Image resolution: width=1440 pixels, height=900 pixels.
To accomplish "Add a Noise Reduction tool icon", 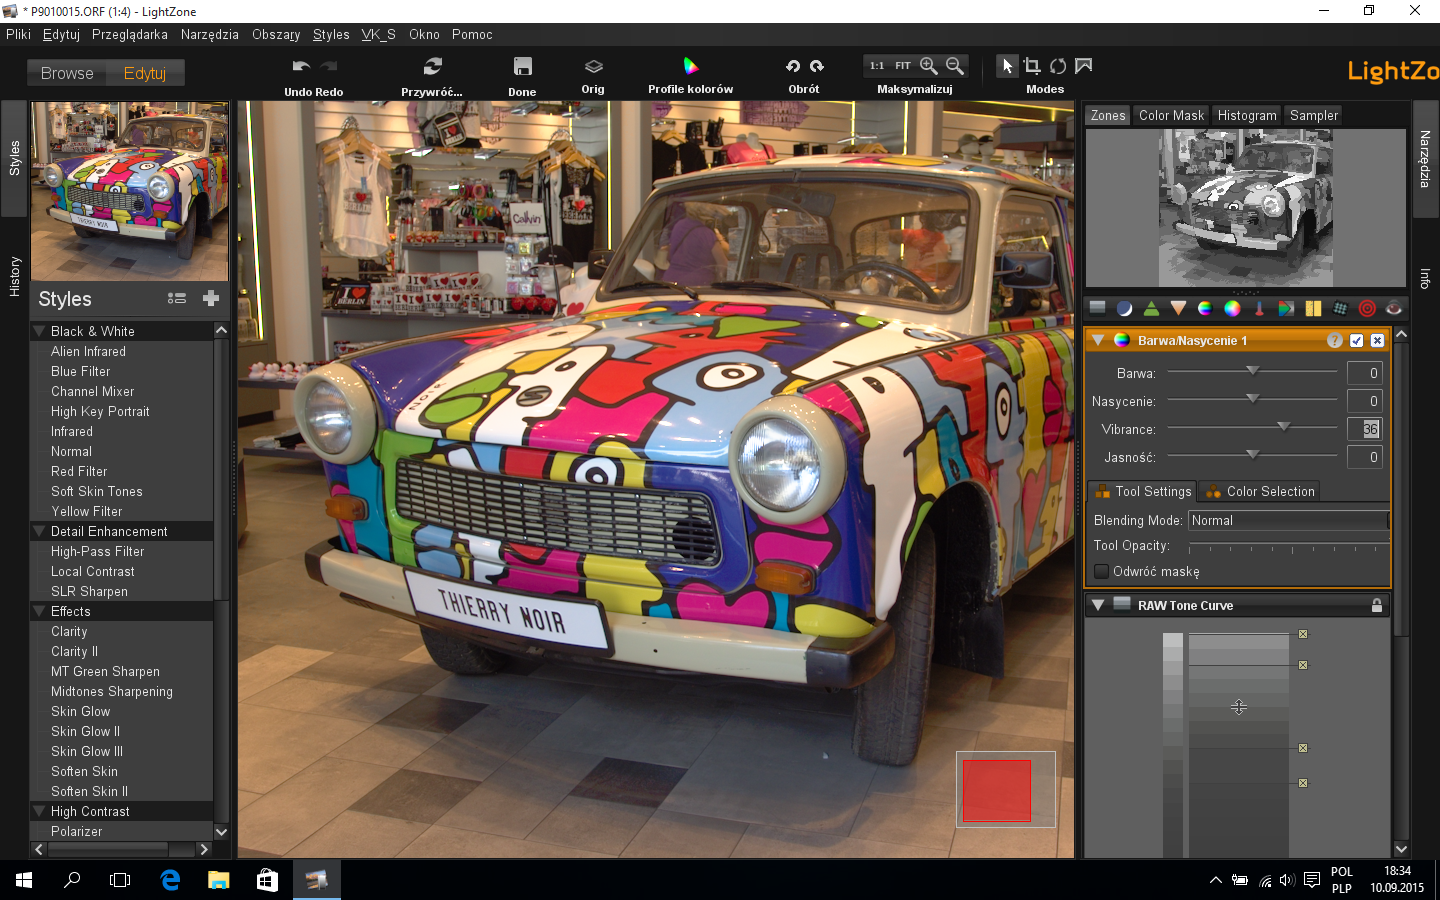I will click(x=1313, y=308).
